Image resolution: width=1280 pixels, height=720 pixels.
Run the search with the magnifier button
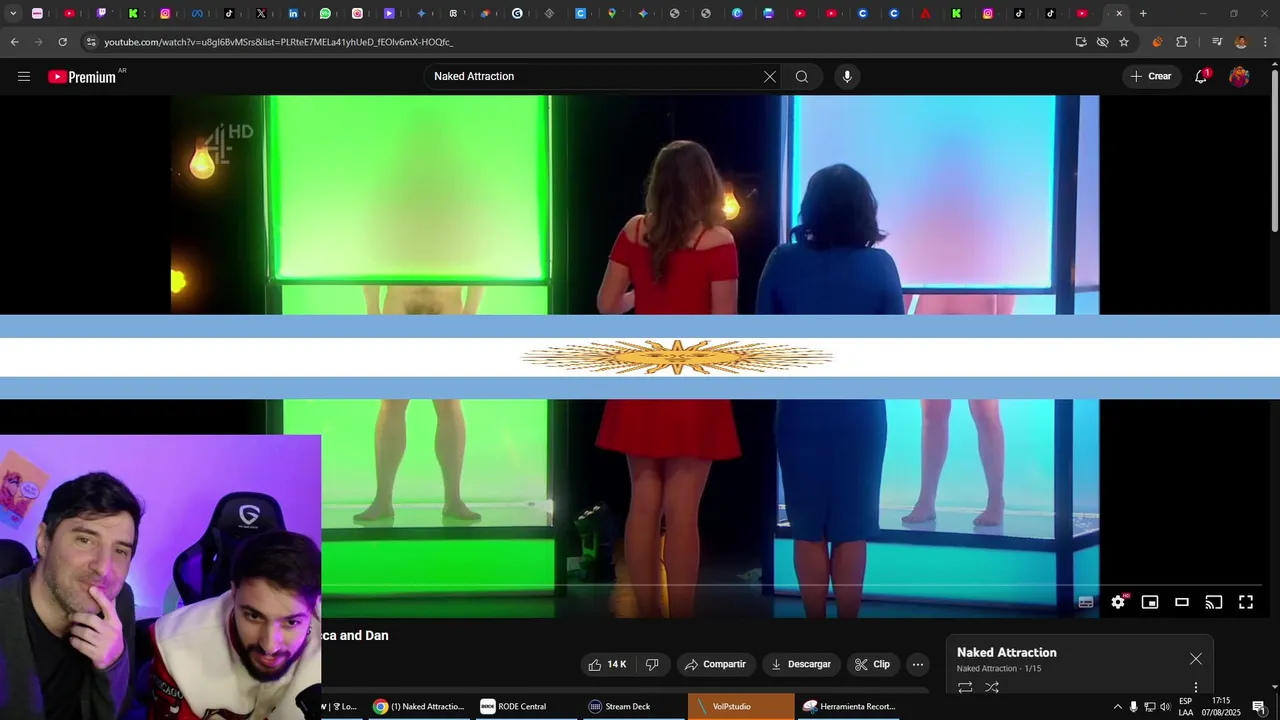pyautogui.click(x=802, y=76)
